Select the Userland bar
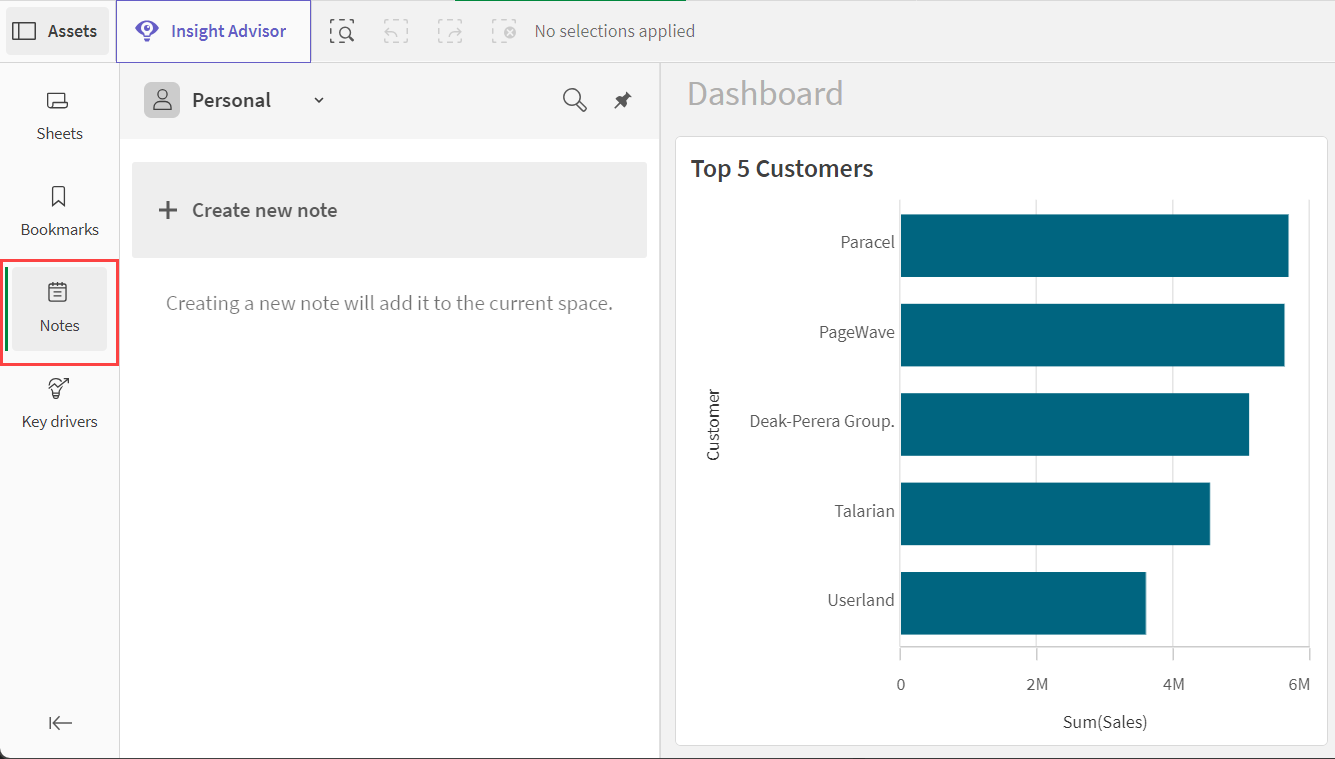This screenshot has width=1335, height=759. (1023, 603)
